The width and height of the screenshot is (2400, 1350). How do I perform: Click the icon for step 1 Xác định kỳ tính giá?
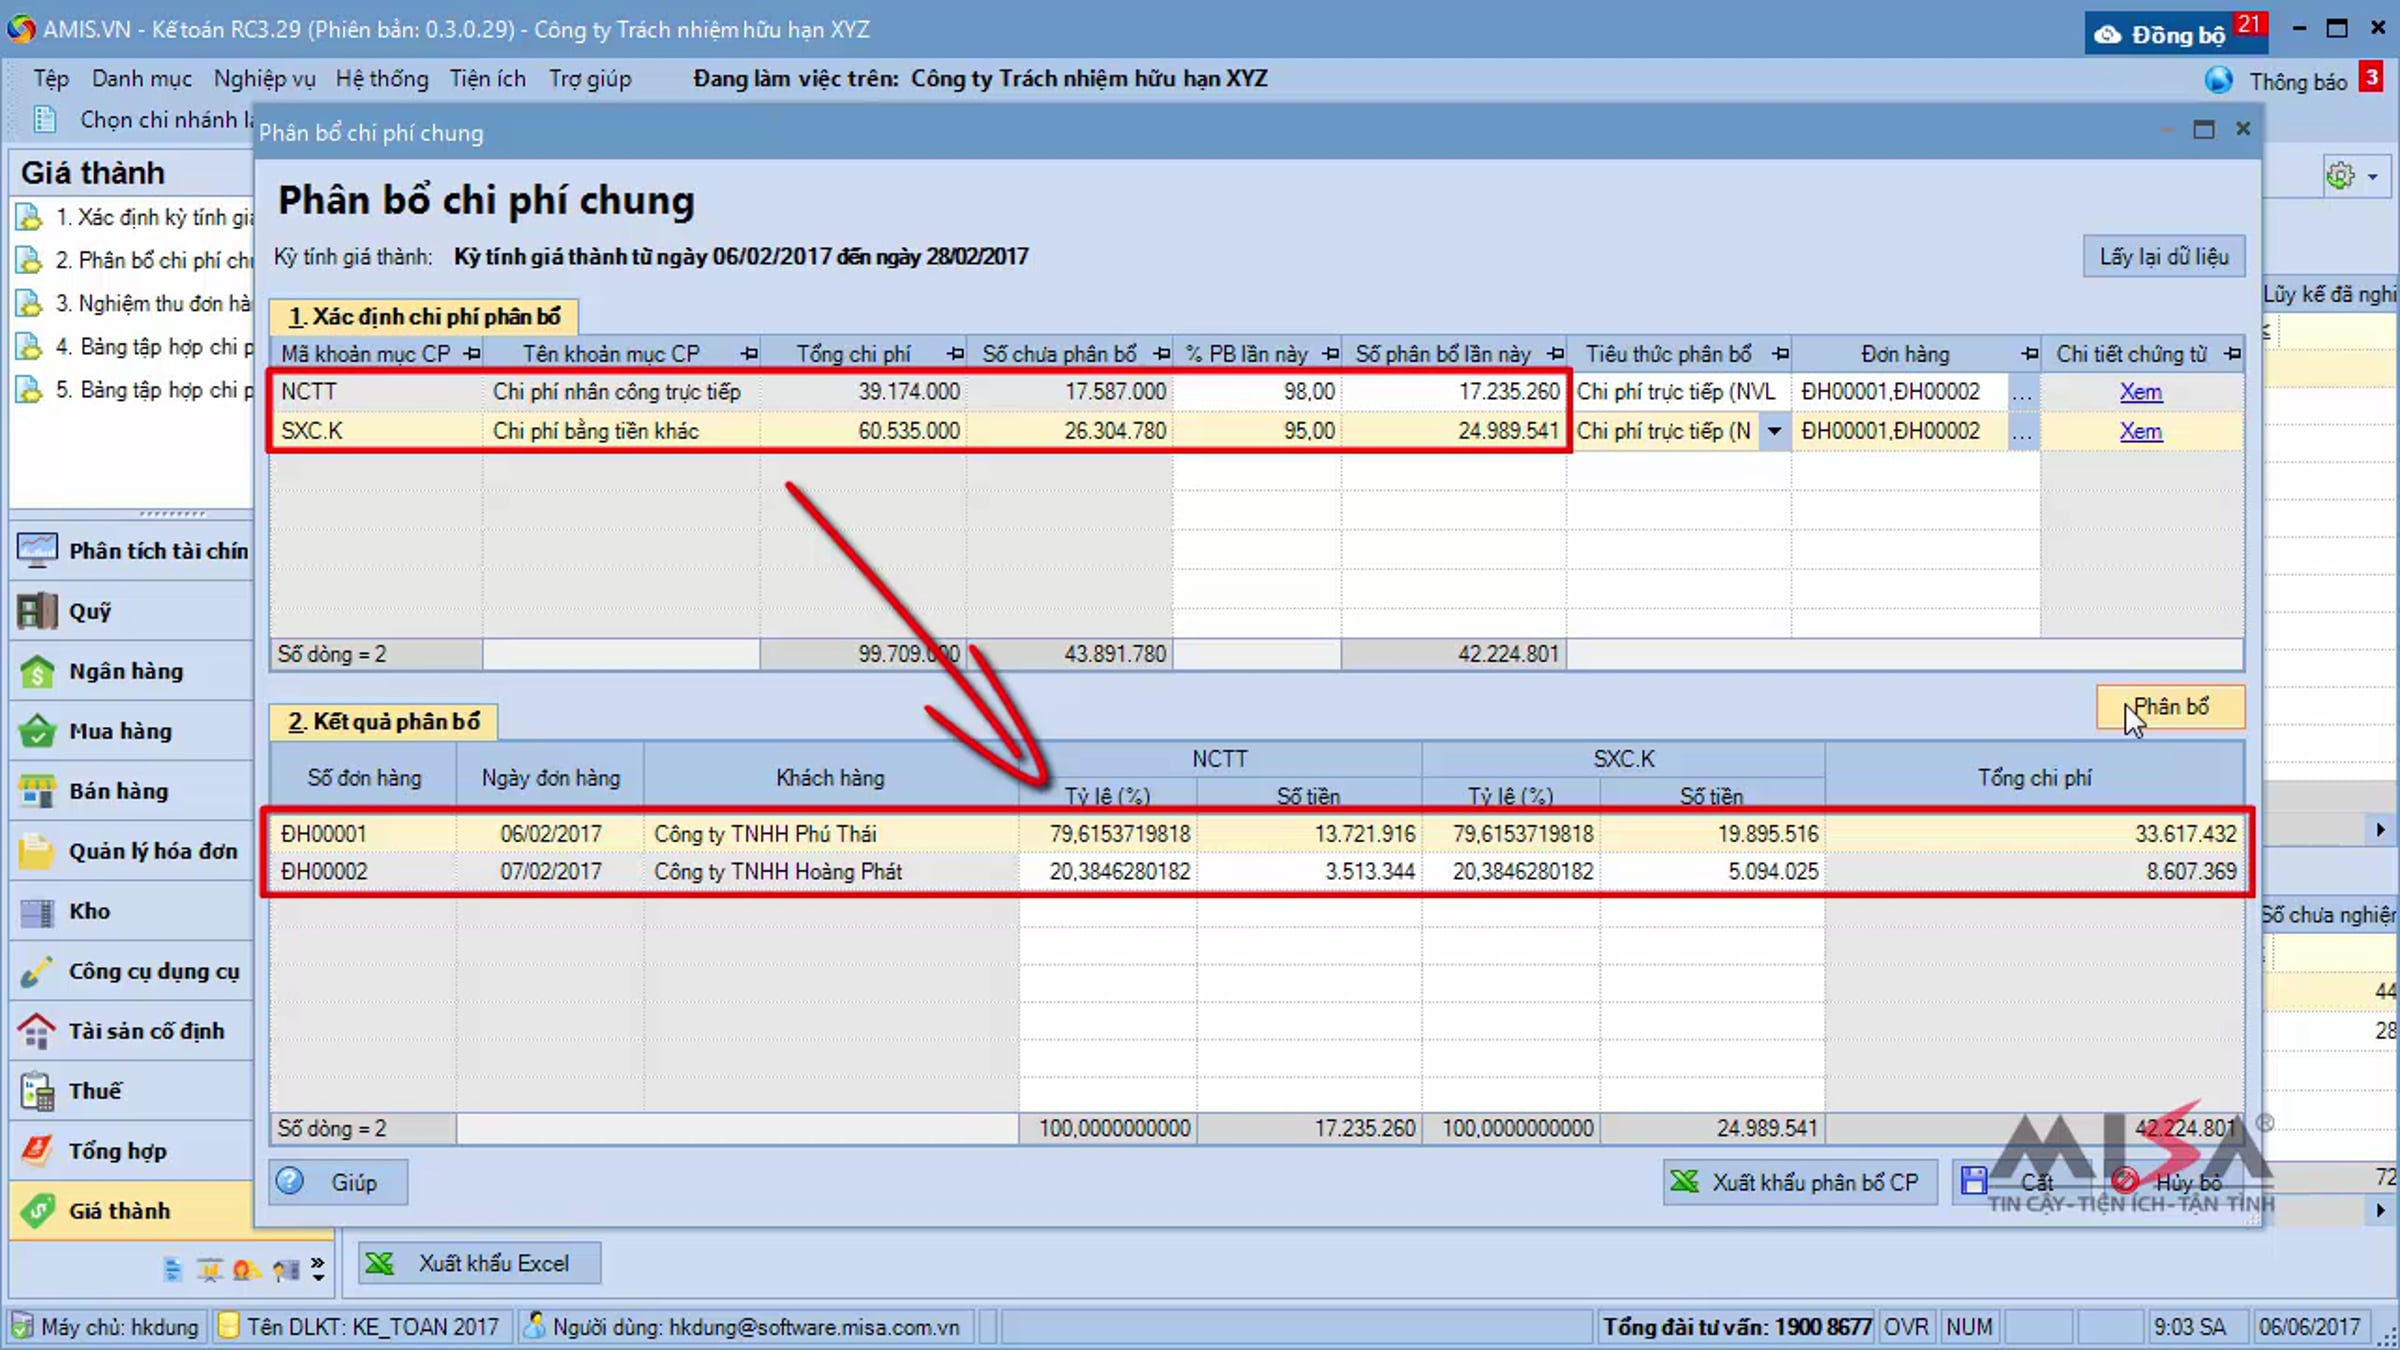tap(29, 217)
